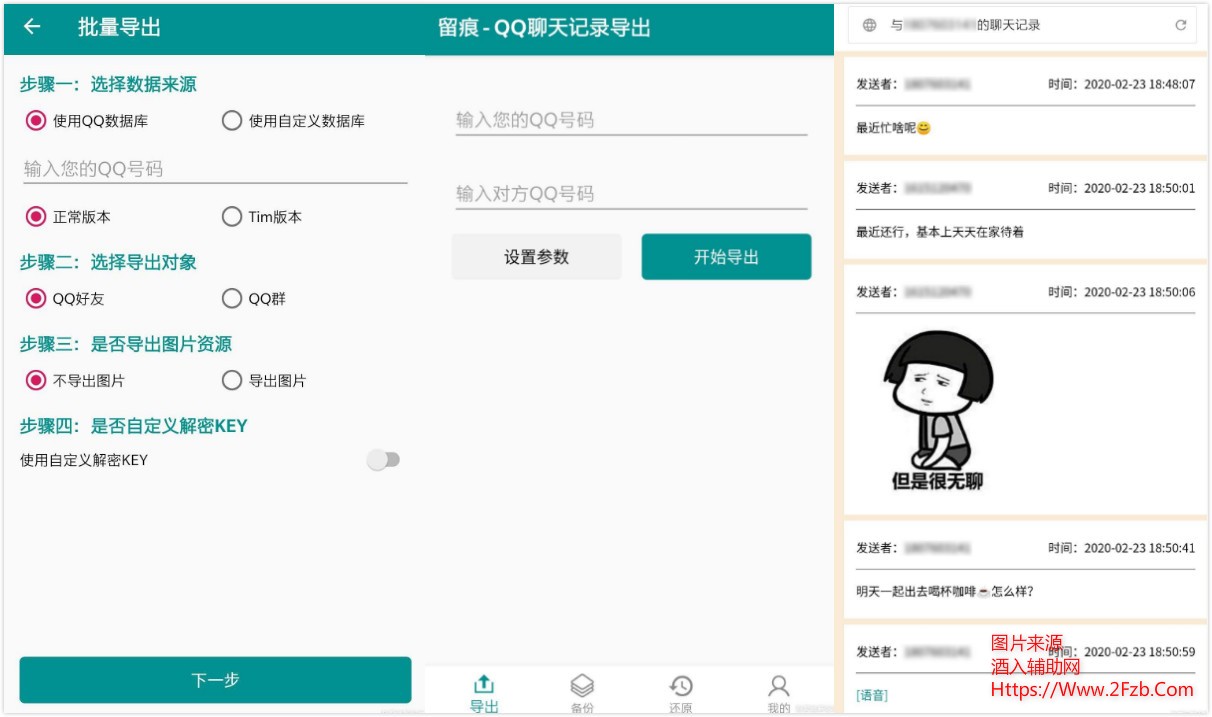1212x717 pixels.
Task: Click the message 最近忙啥呢
Action: 894,128
